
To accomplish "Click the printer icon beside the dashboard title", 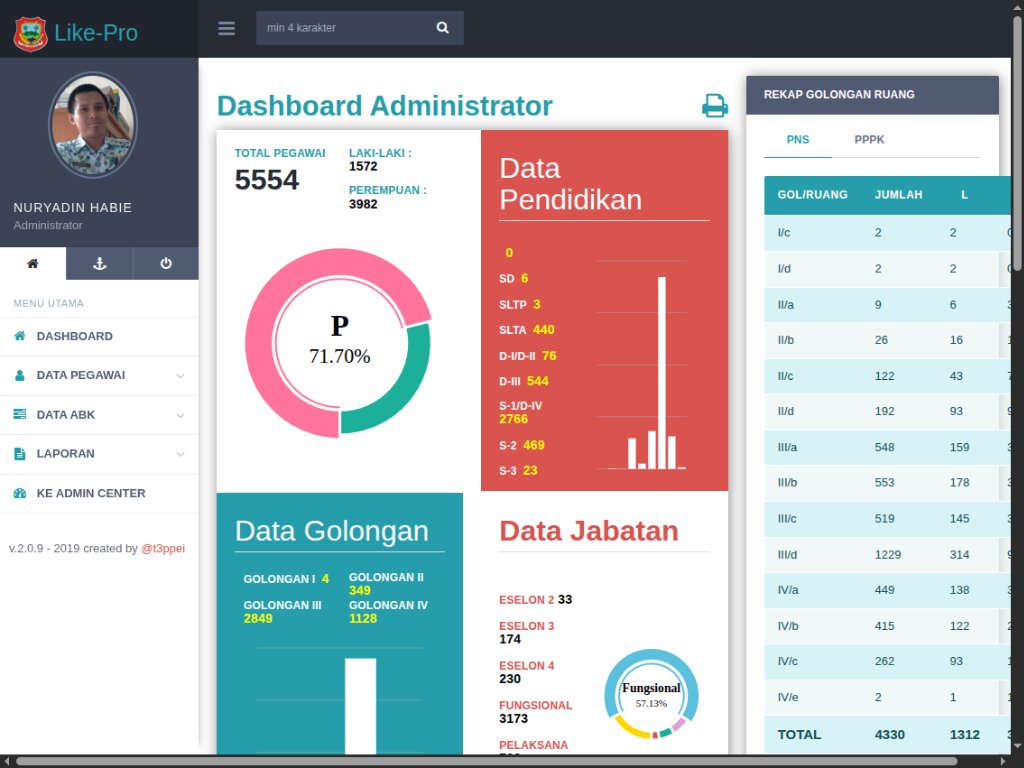I will (x=714, y=106).
